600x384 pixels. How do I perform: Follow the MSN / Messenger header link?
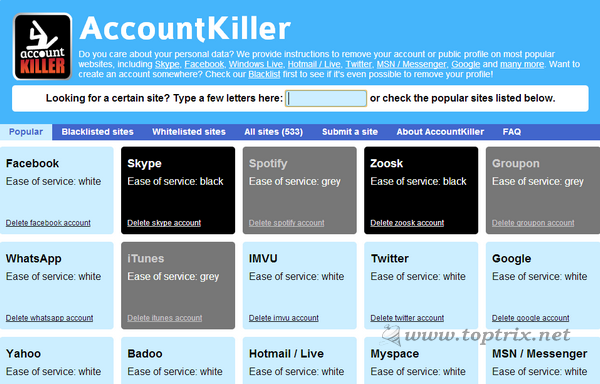click(411, 64)
